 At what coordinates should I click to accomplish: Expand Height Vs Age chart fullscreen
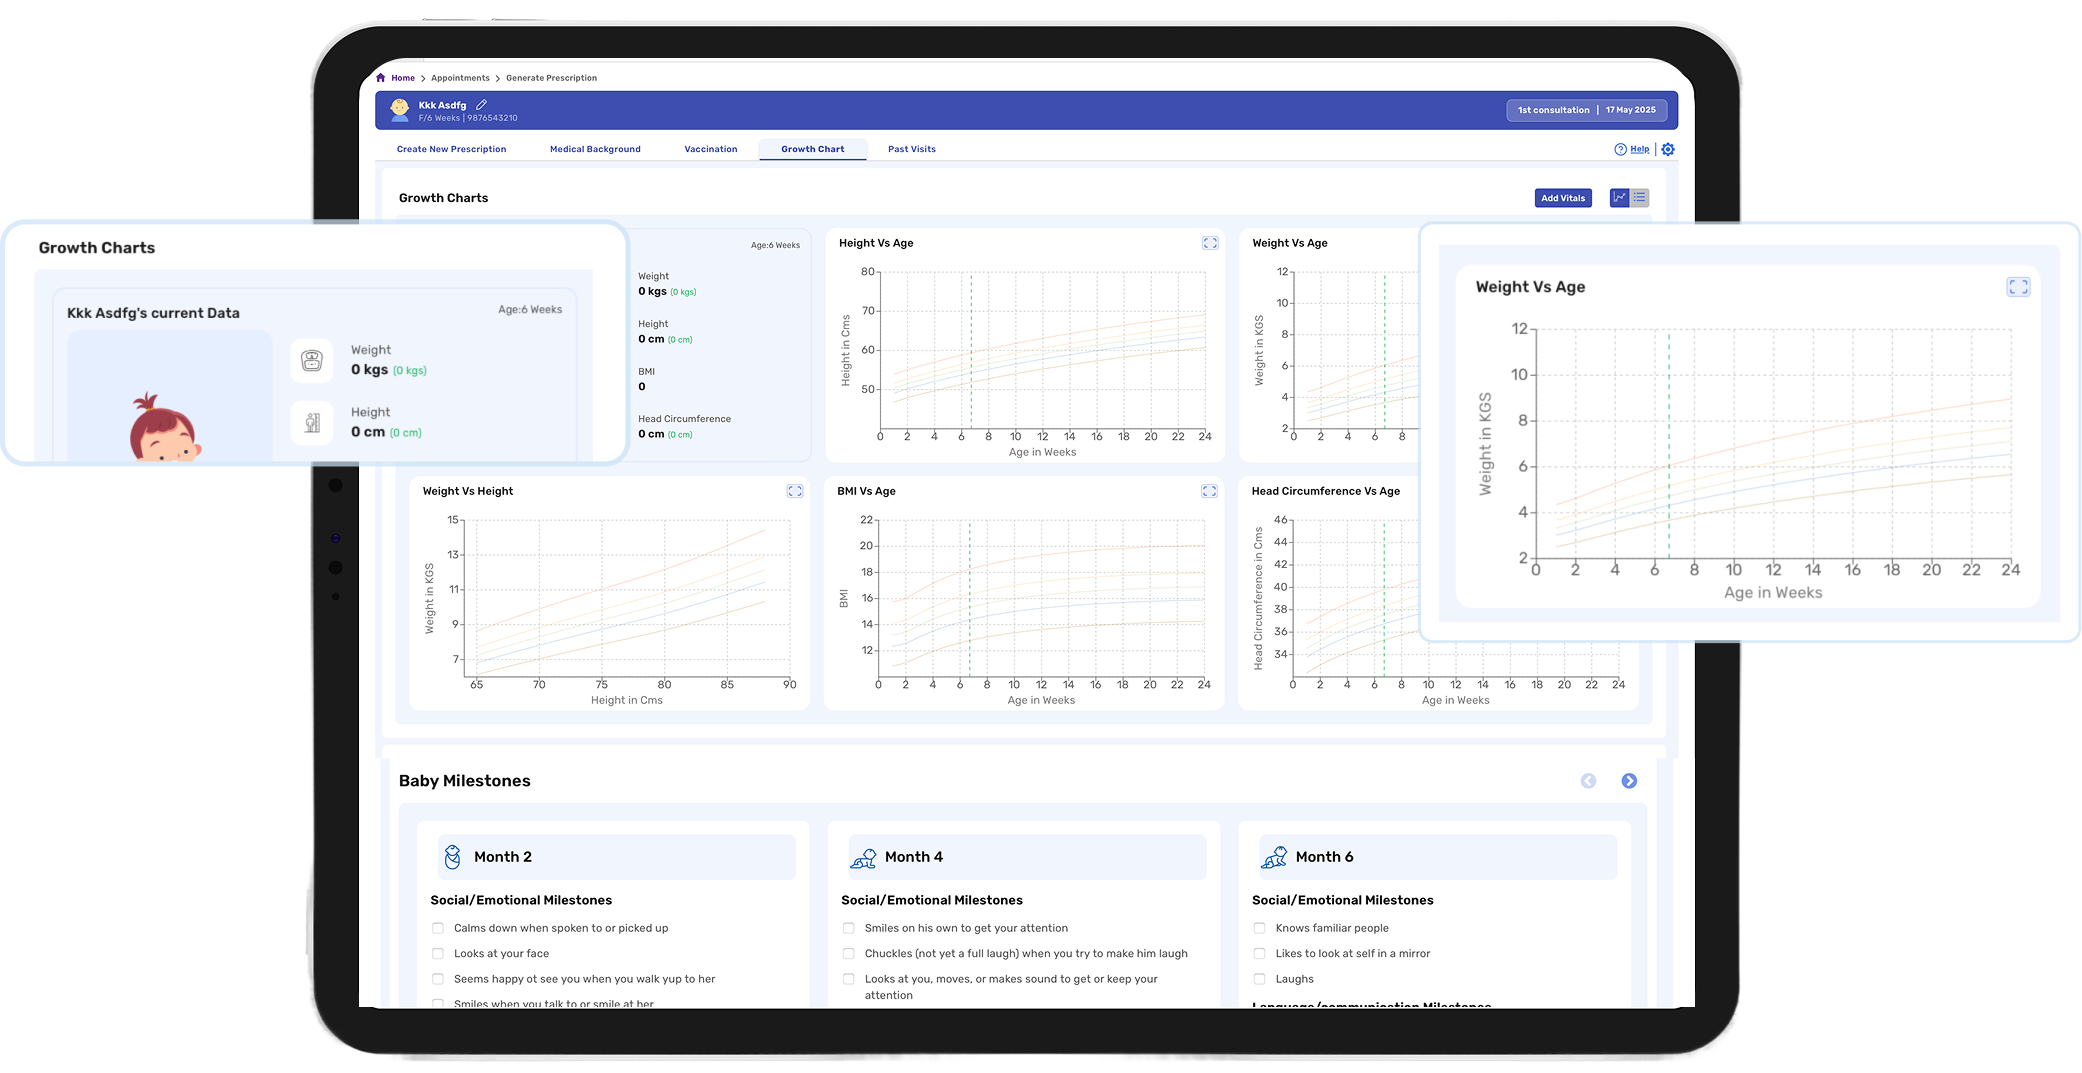[x=1210, y=243]
